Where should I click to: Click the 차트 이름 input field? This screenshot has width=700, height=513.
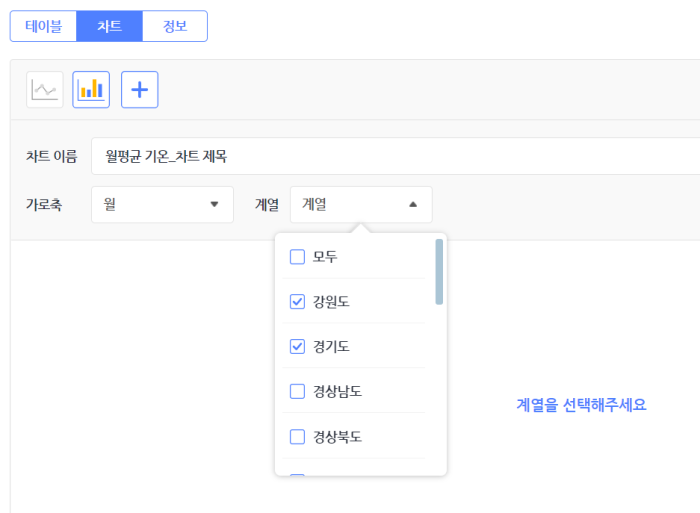[396, 156]
